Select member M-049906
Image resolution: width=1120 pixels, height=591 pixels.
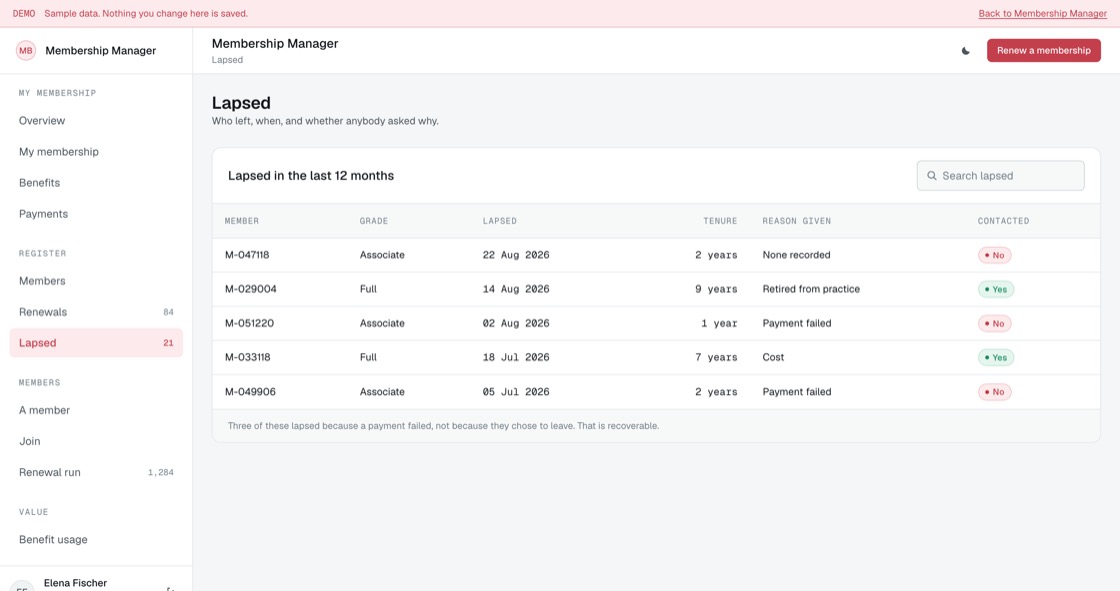(x=250, y=392)
